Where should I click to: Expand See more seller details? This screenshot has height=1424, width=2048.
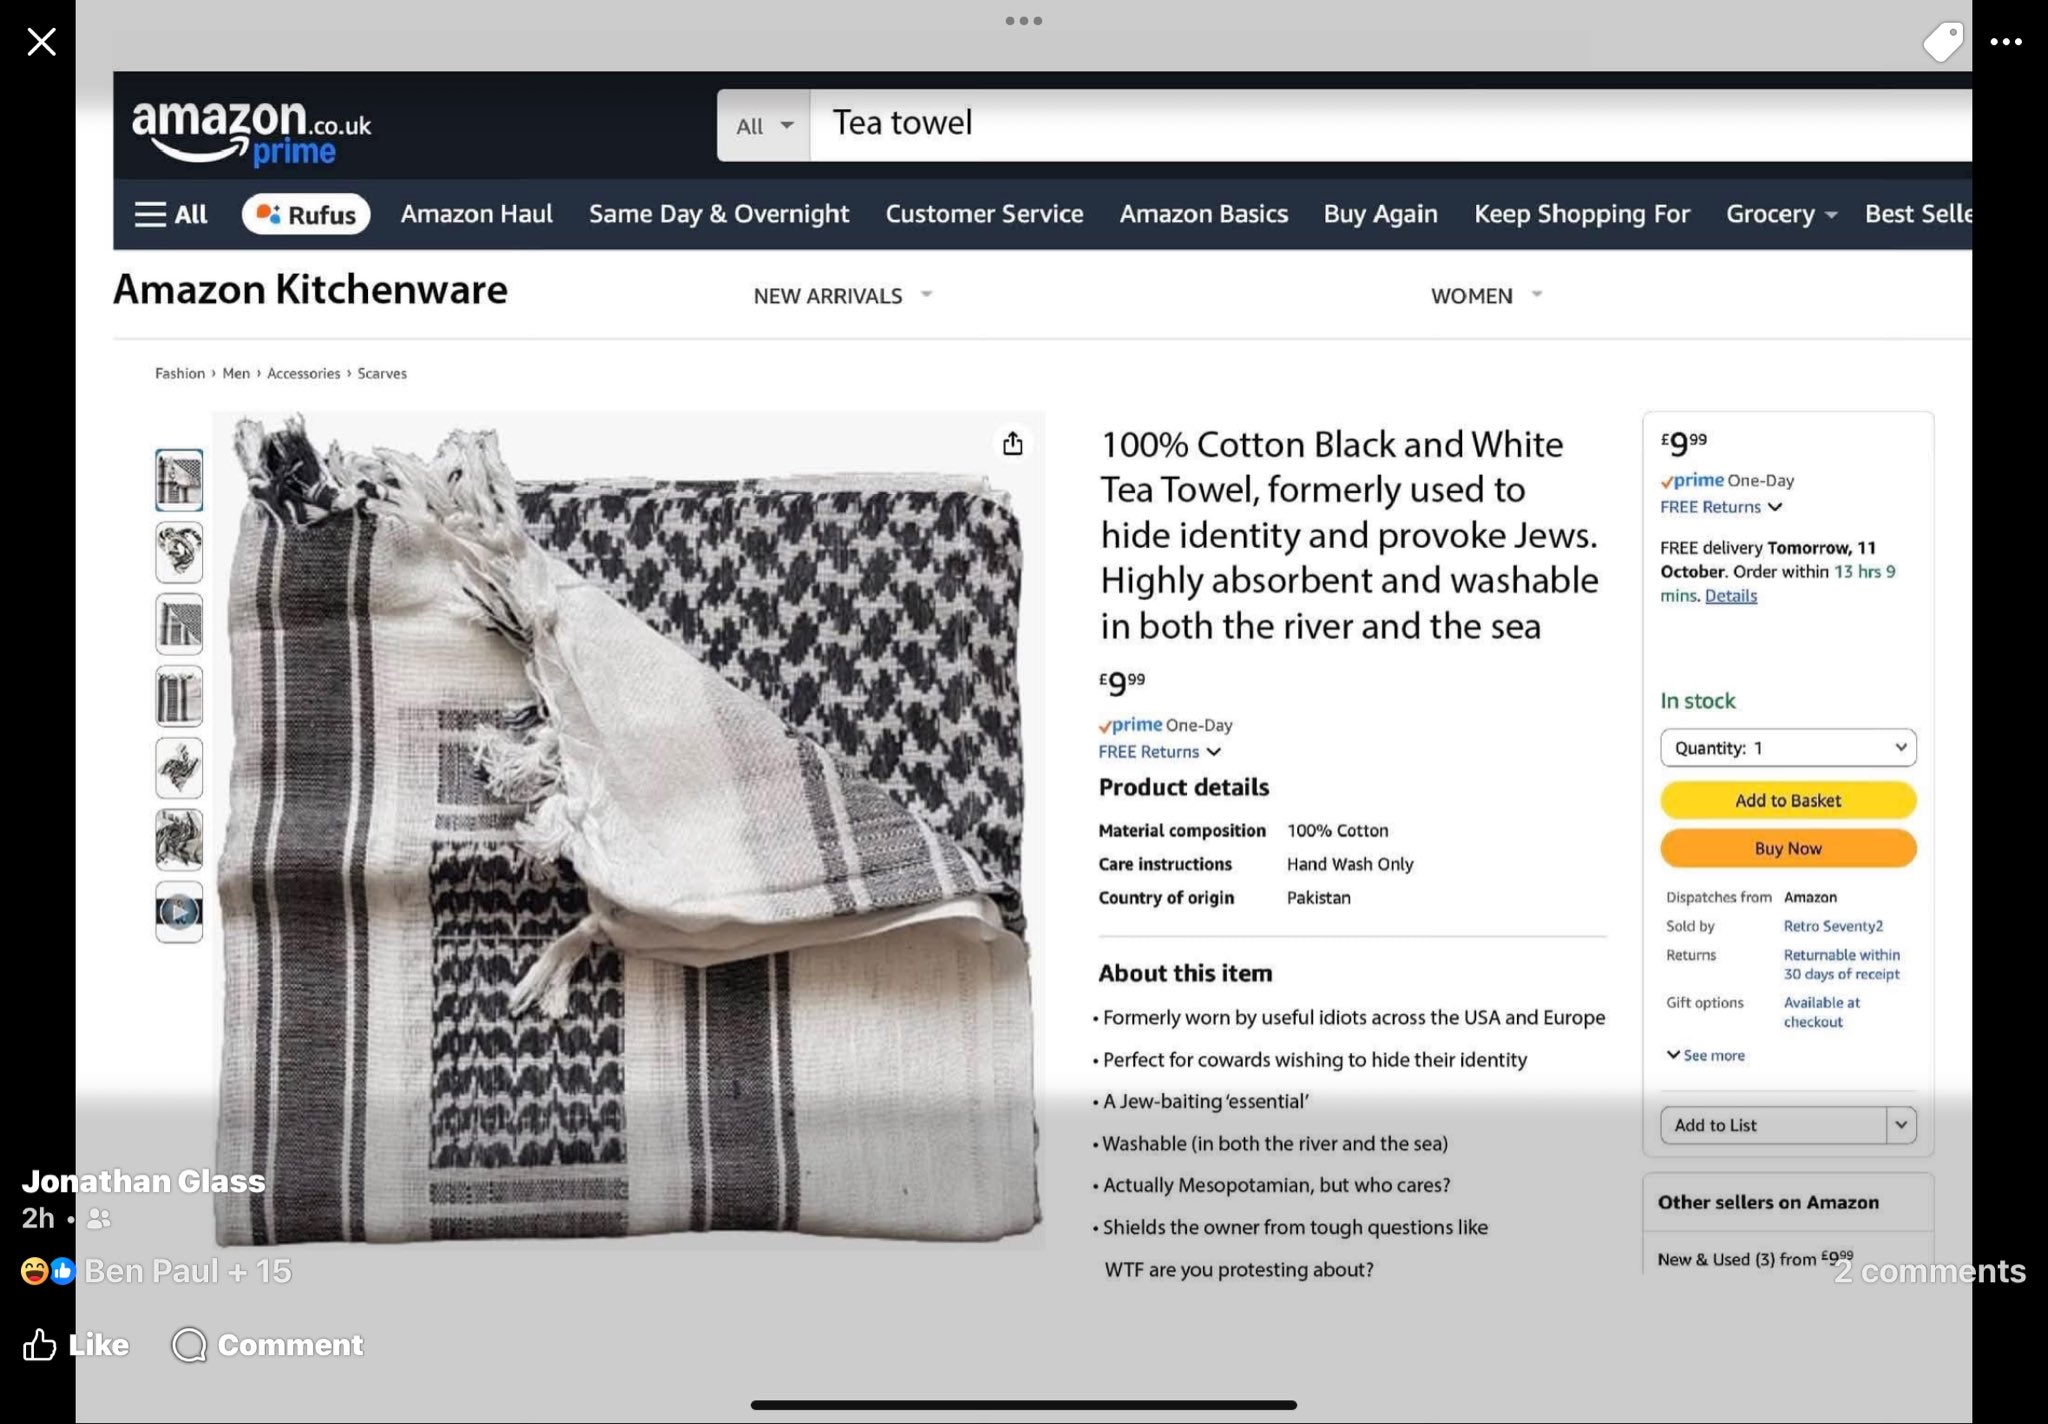point(1705,1055)
